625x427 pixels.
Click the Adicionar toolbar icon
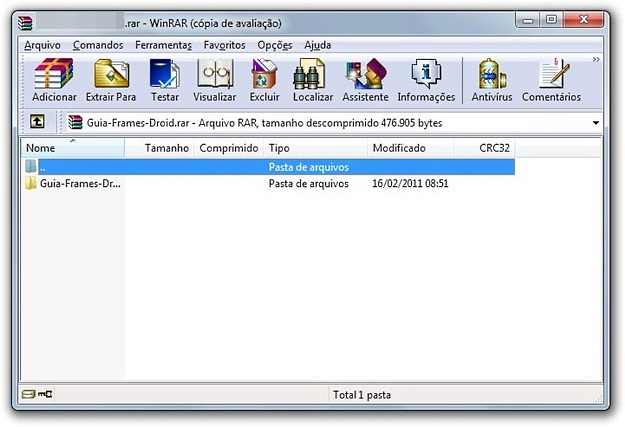pyautogui.click(x=54, y=80)
